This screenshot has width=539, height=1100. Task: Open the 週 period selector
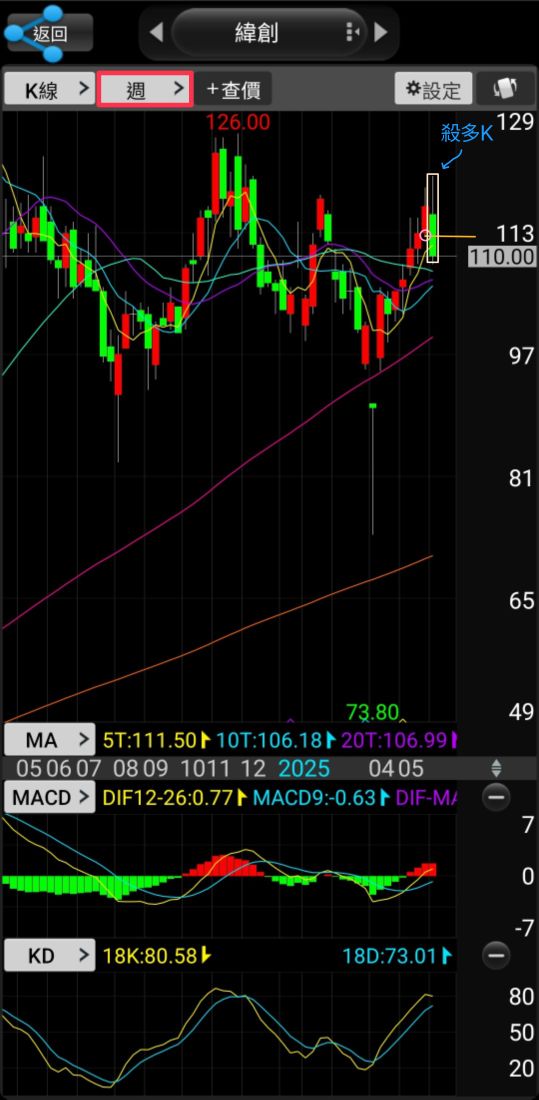pyautogui.click(x=145, y=89)
